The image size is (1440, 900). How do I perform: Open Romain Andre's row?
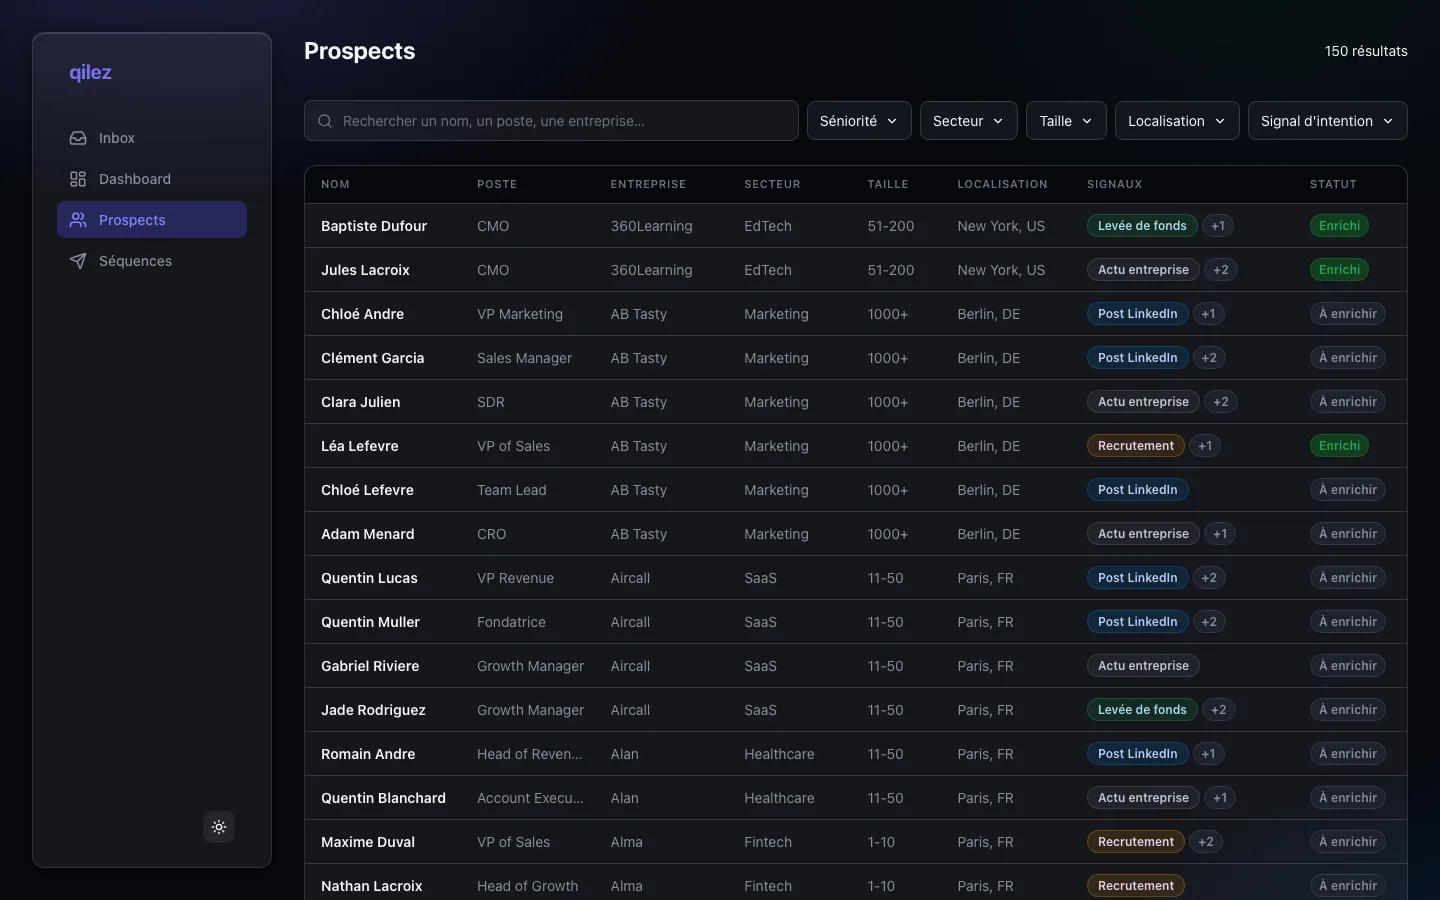(856, 754)
